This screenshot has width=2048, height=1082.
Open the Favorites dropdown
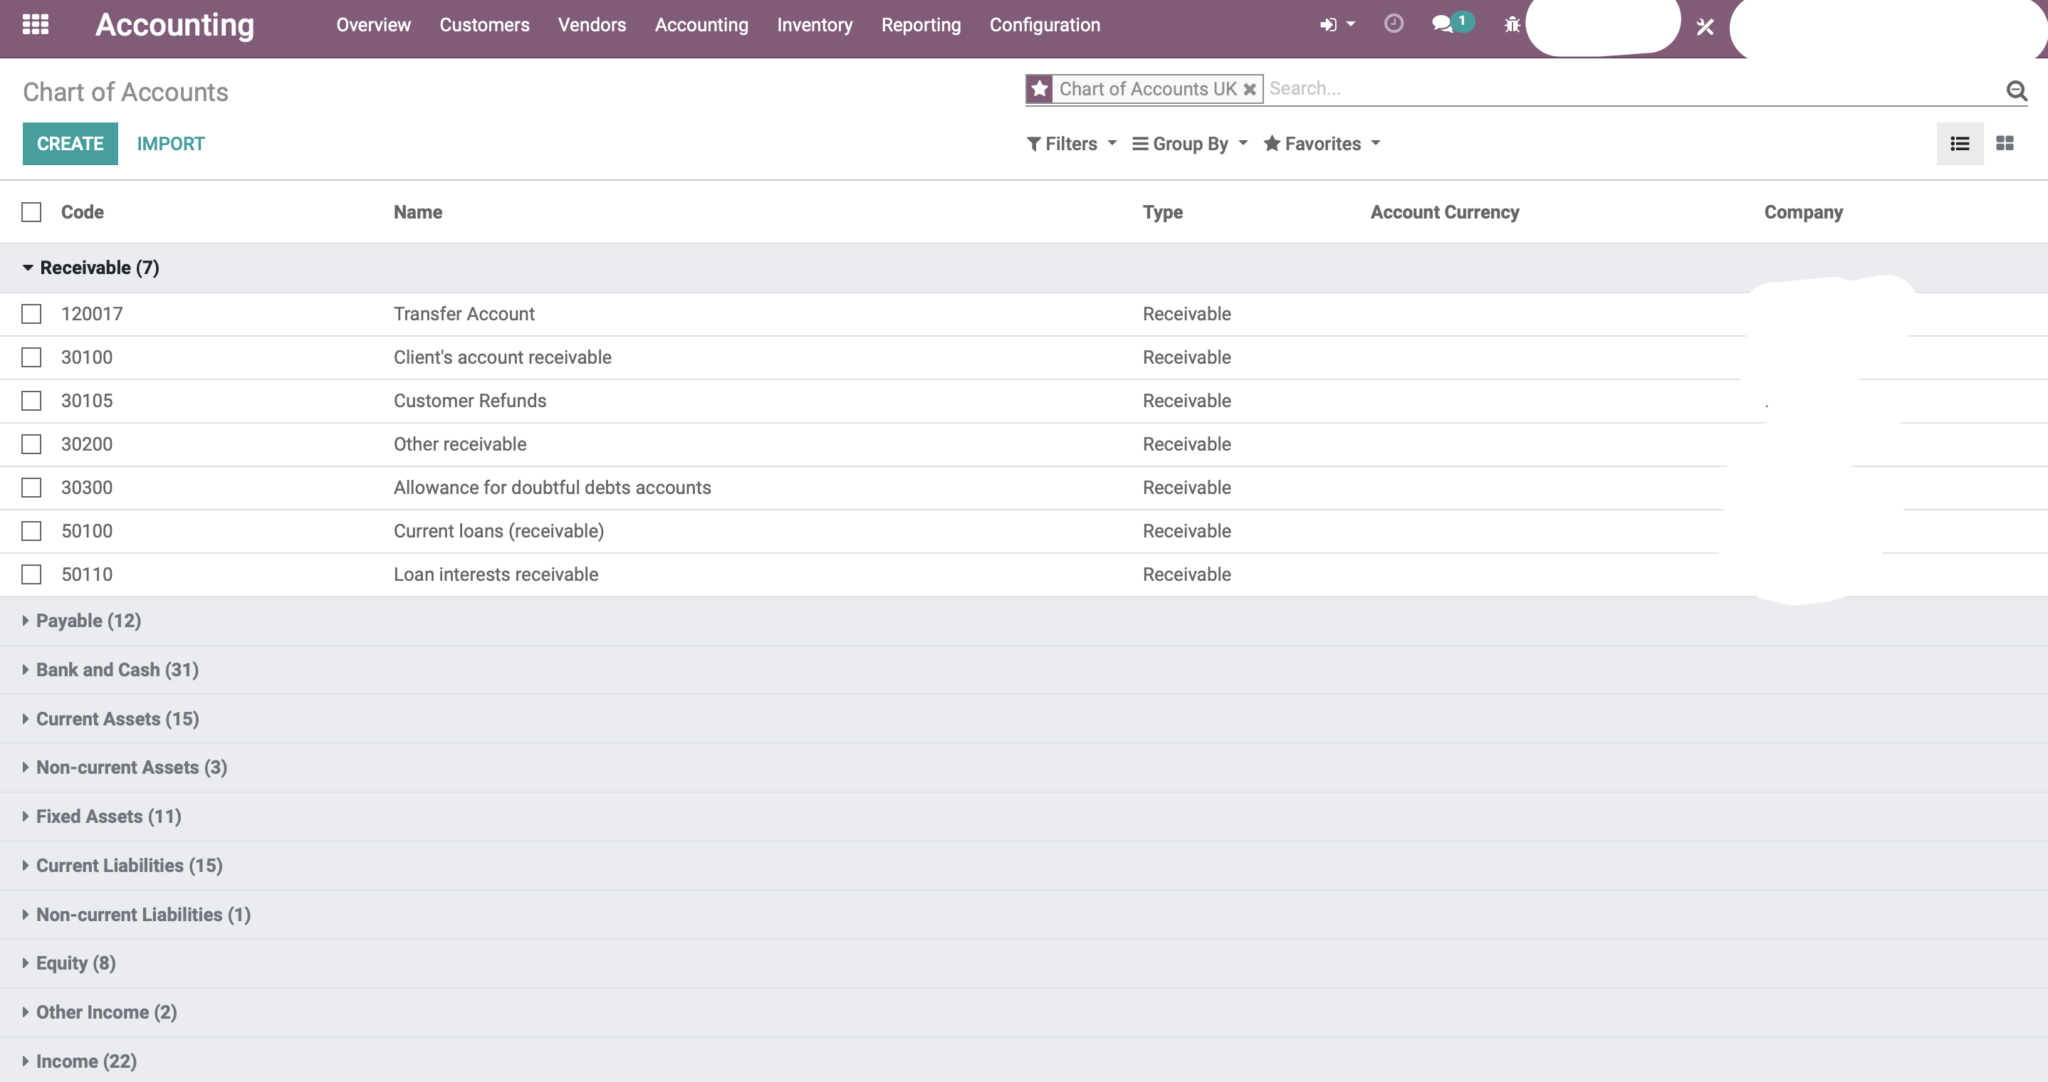coord(1320,143)
